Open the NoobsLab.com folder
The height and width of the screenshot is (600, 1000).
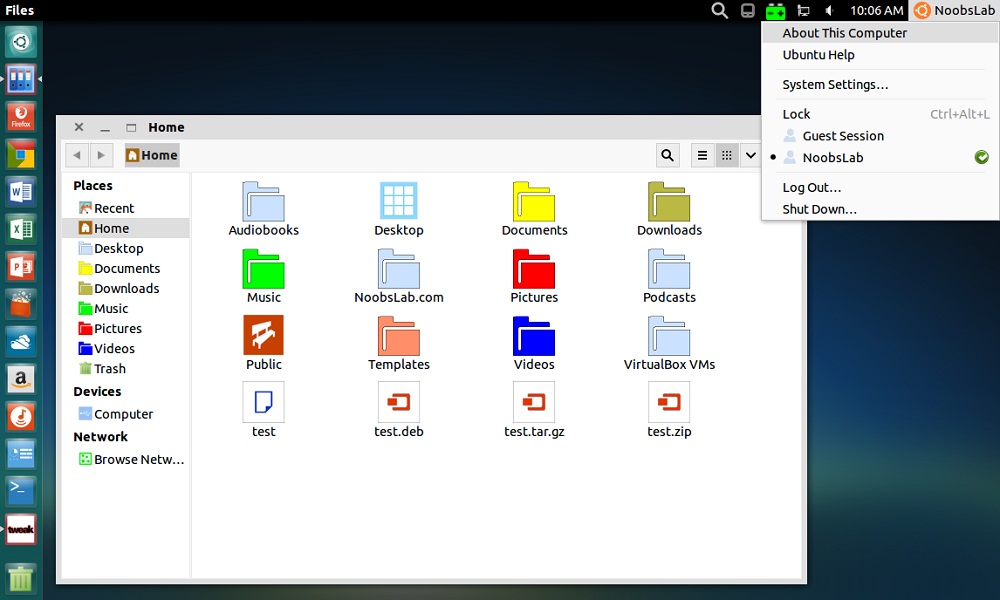click(x=399, y=269)
